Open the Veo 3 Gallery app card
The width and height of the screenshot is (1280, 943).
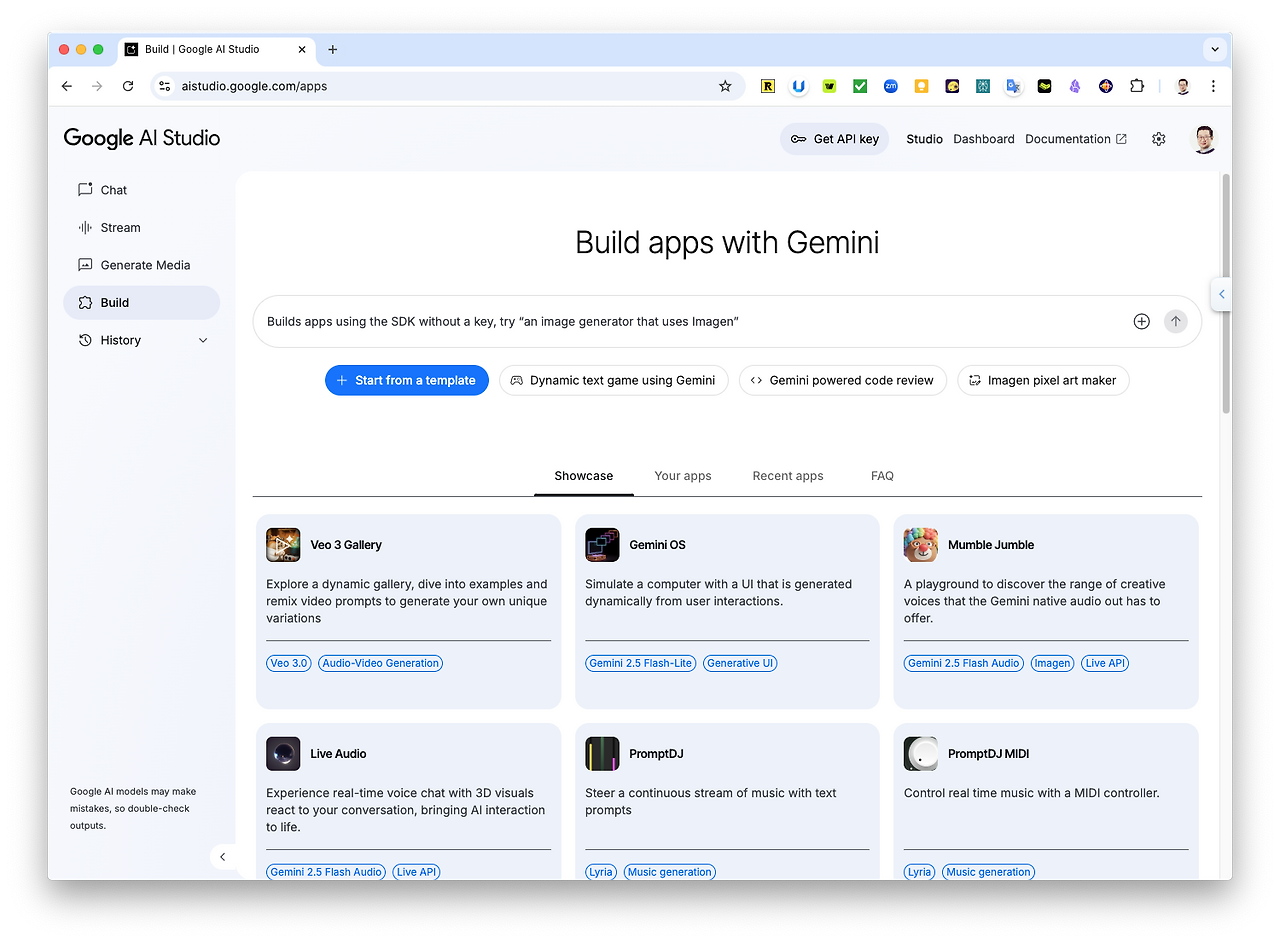(409, 612)
